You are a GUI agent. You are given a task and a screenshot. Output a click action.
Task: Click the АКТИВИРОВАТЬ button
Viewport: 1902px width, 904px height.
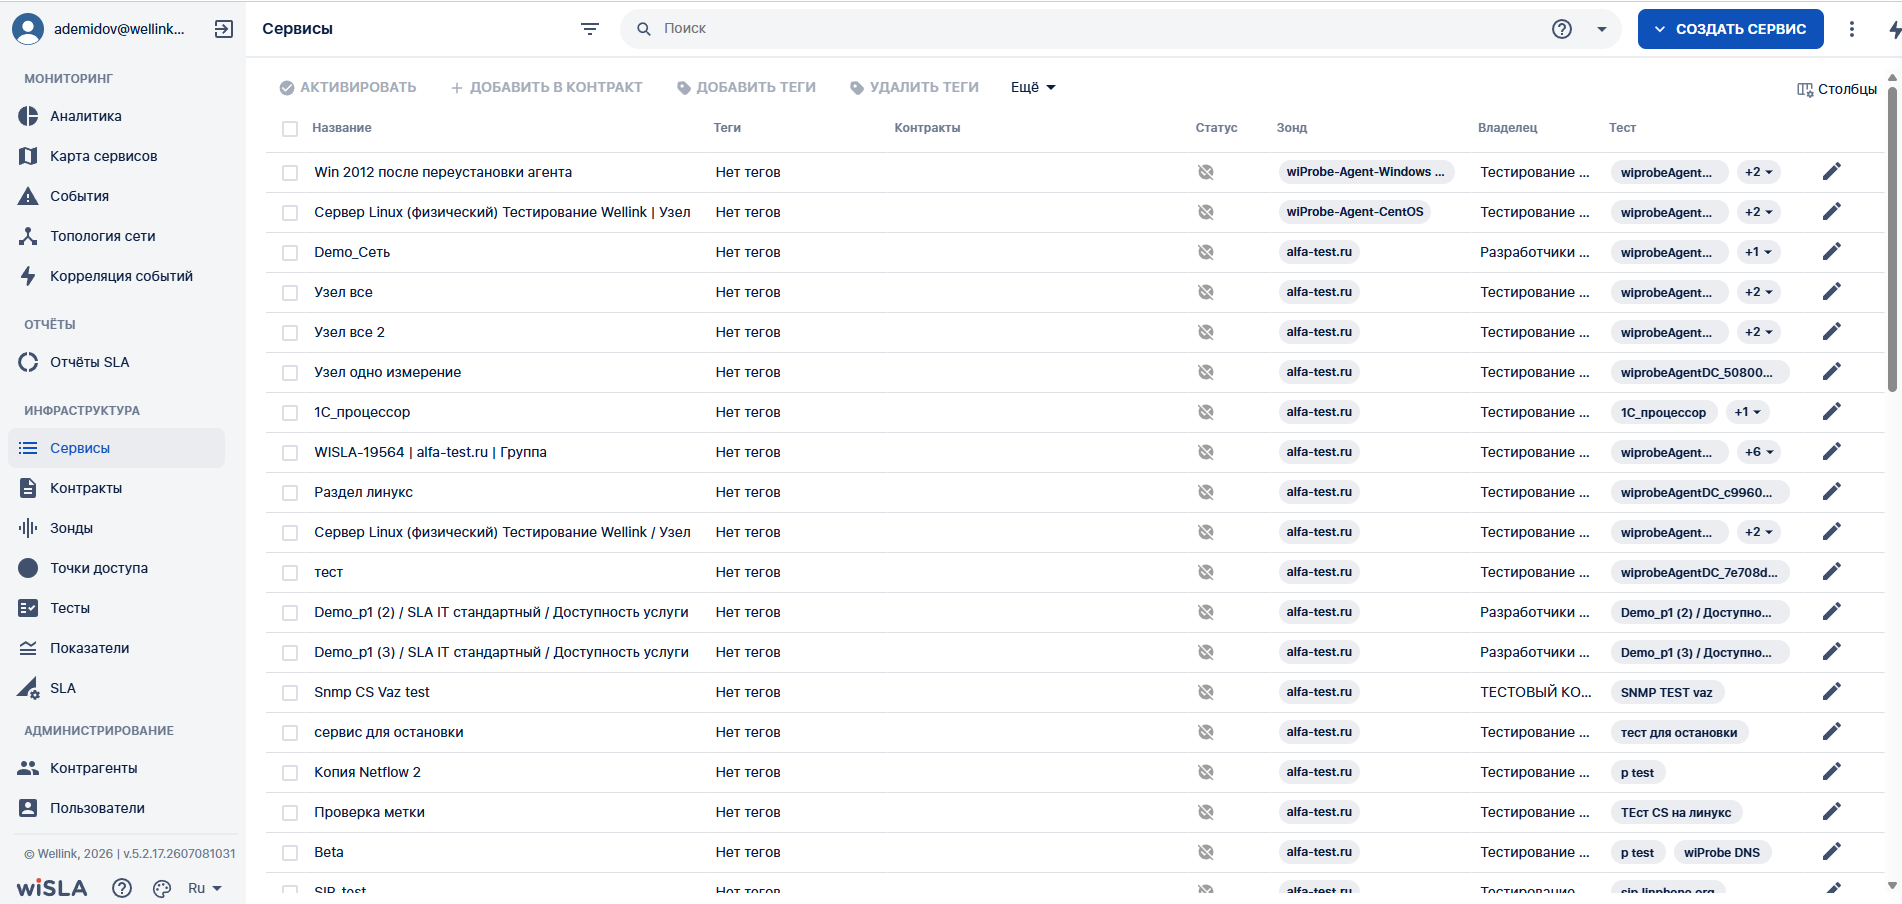(348, 87)
